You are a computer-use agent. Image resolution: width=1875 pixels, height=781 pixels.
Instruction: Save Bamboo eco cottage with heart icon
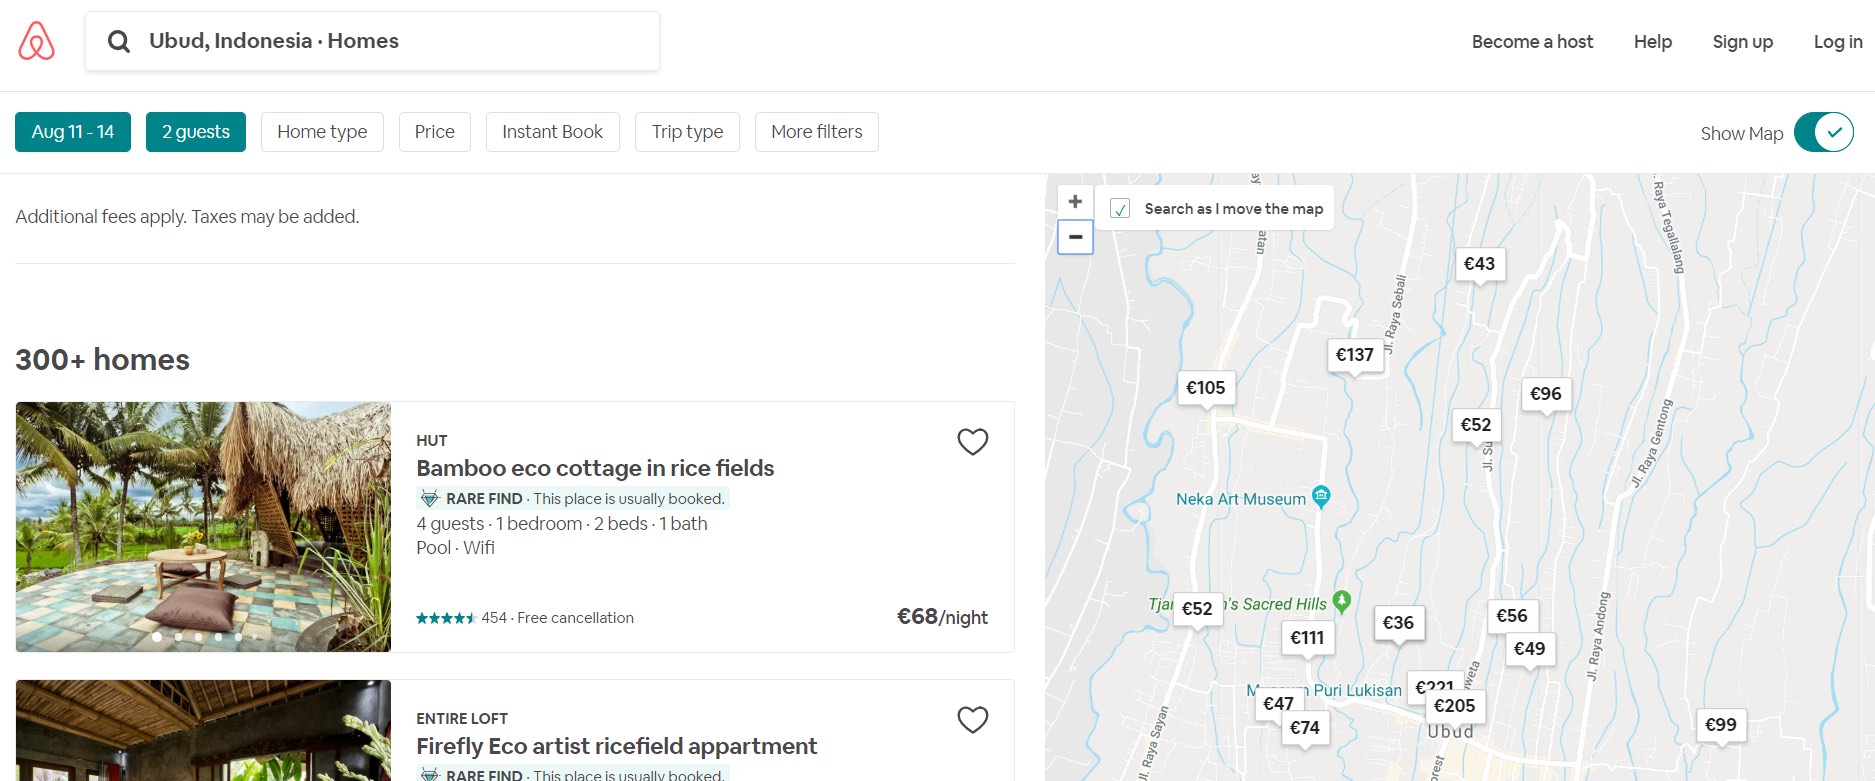[x=973, y=442]
